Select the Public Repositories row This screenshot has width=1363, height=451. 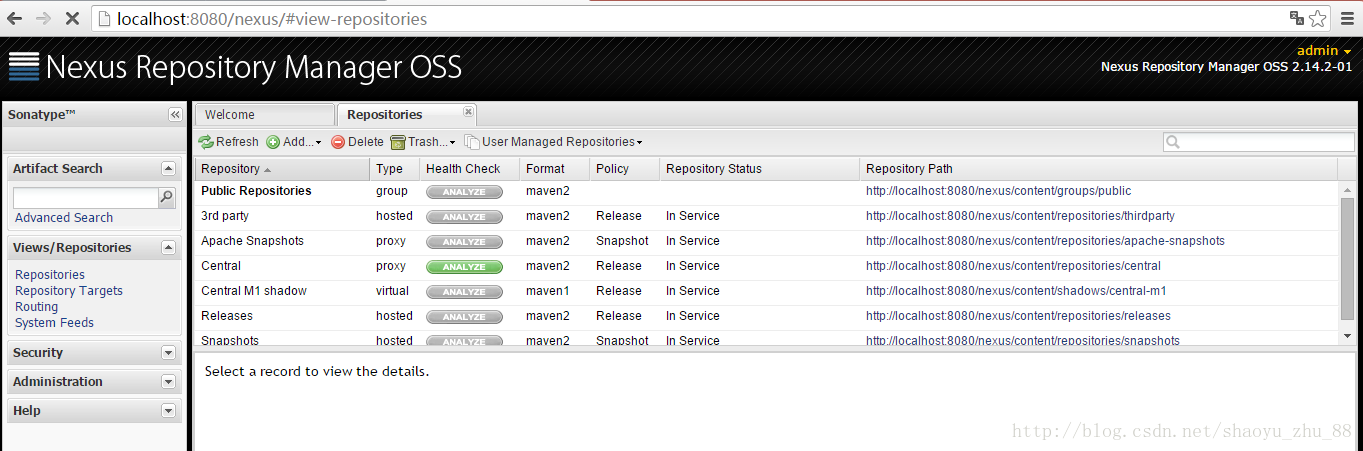coord(767,191)
